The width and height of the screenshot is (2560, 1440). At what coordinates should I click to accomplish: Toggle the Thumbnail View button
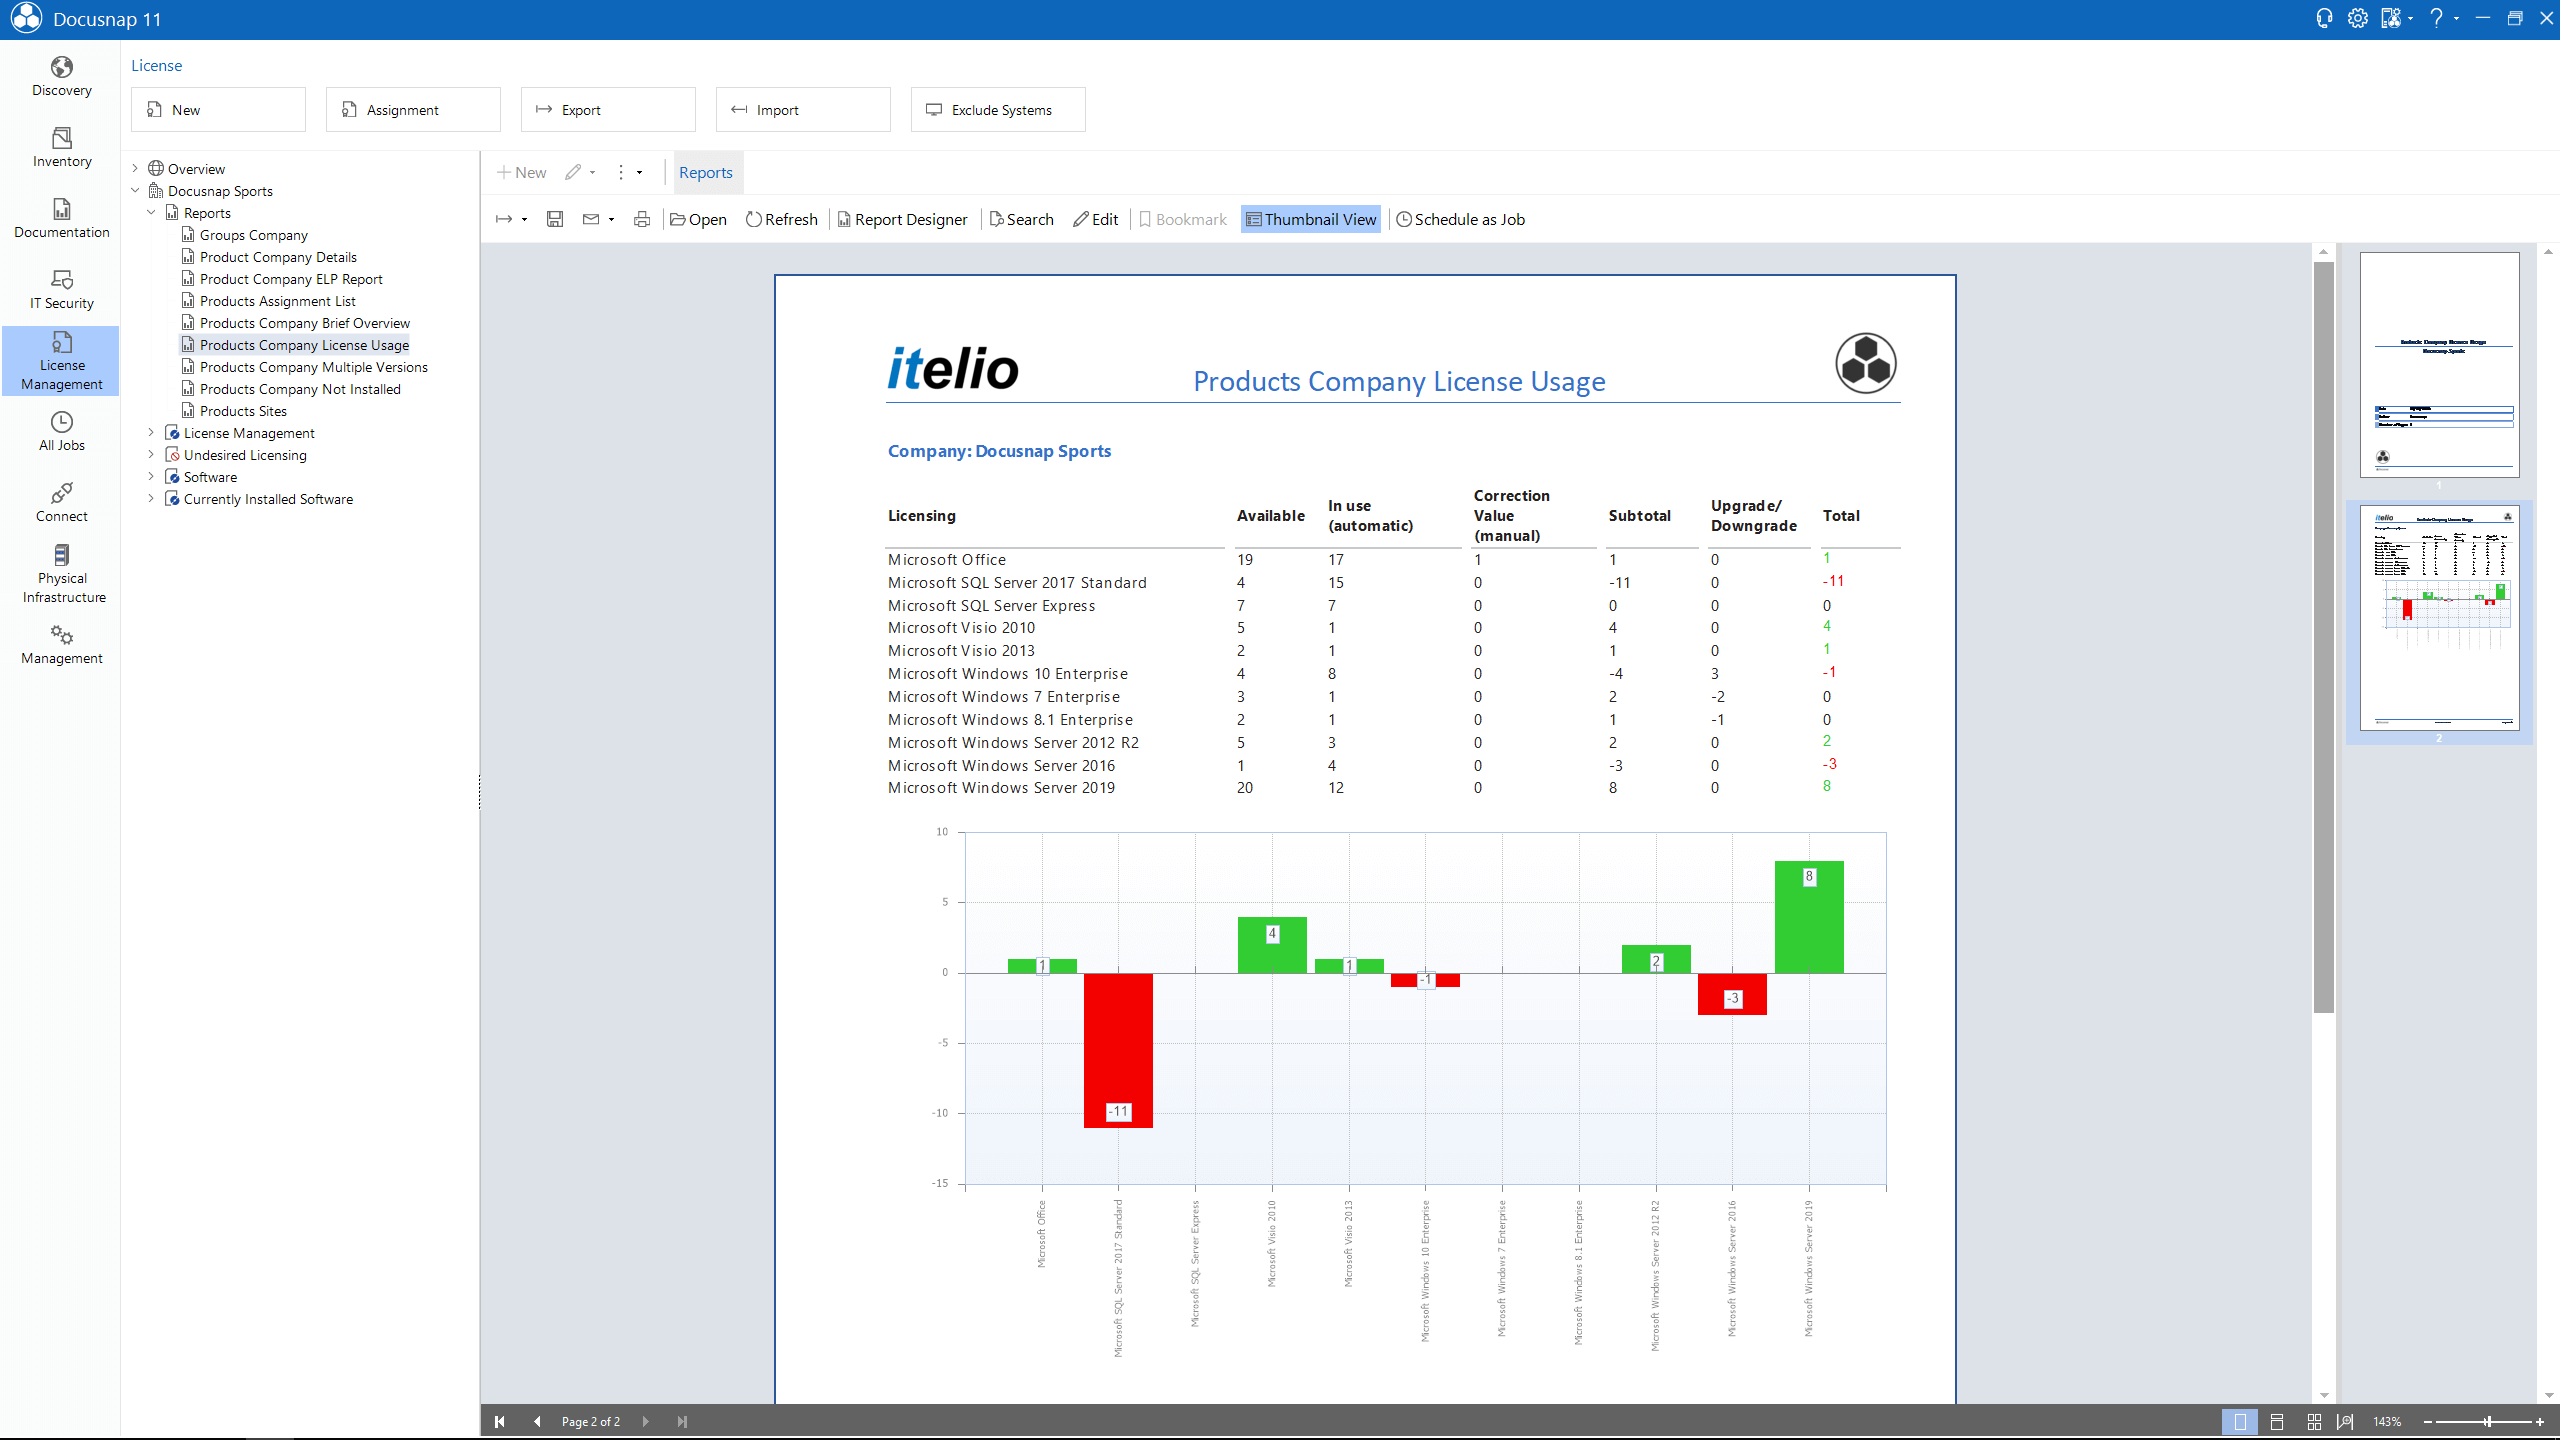(1311, 219)
